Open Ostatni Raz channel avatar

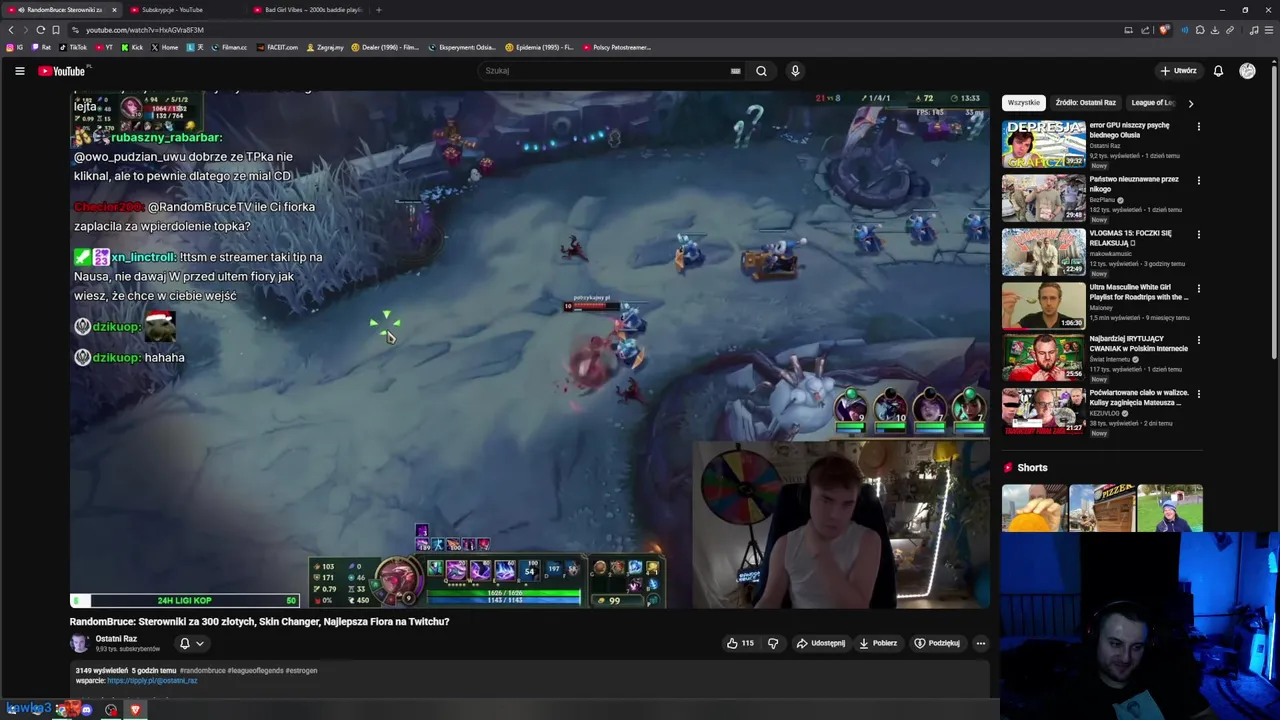[x=79, y=643]
